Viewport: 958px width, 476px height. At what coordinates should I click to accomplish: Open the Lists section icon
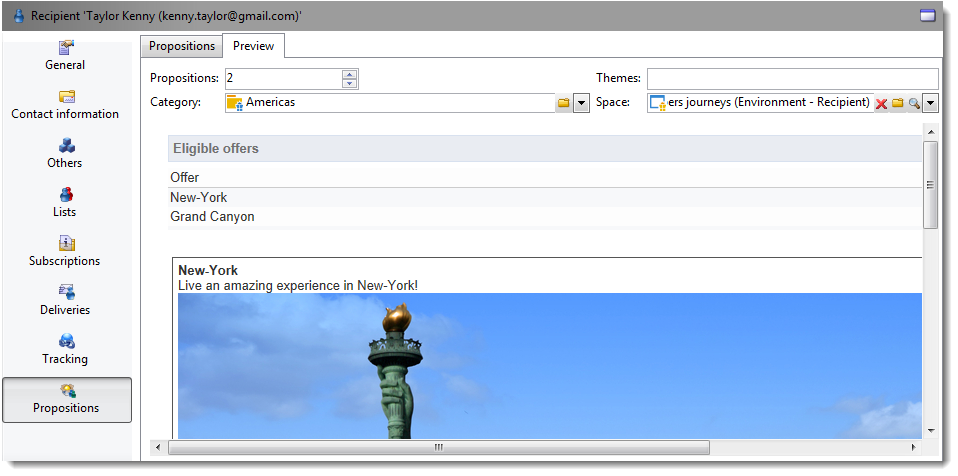tap(66, 194)
